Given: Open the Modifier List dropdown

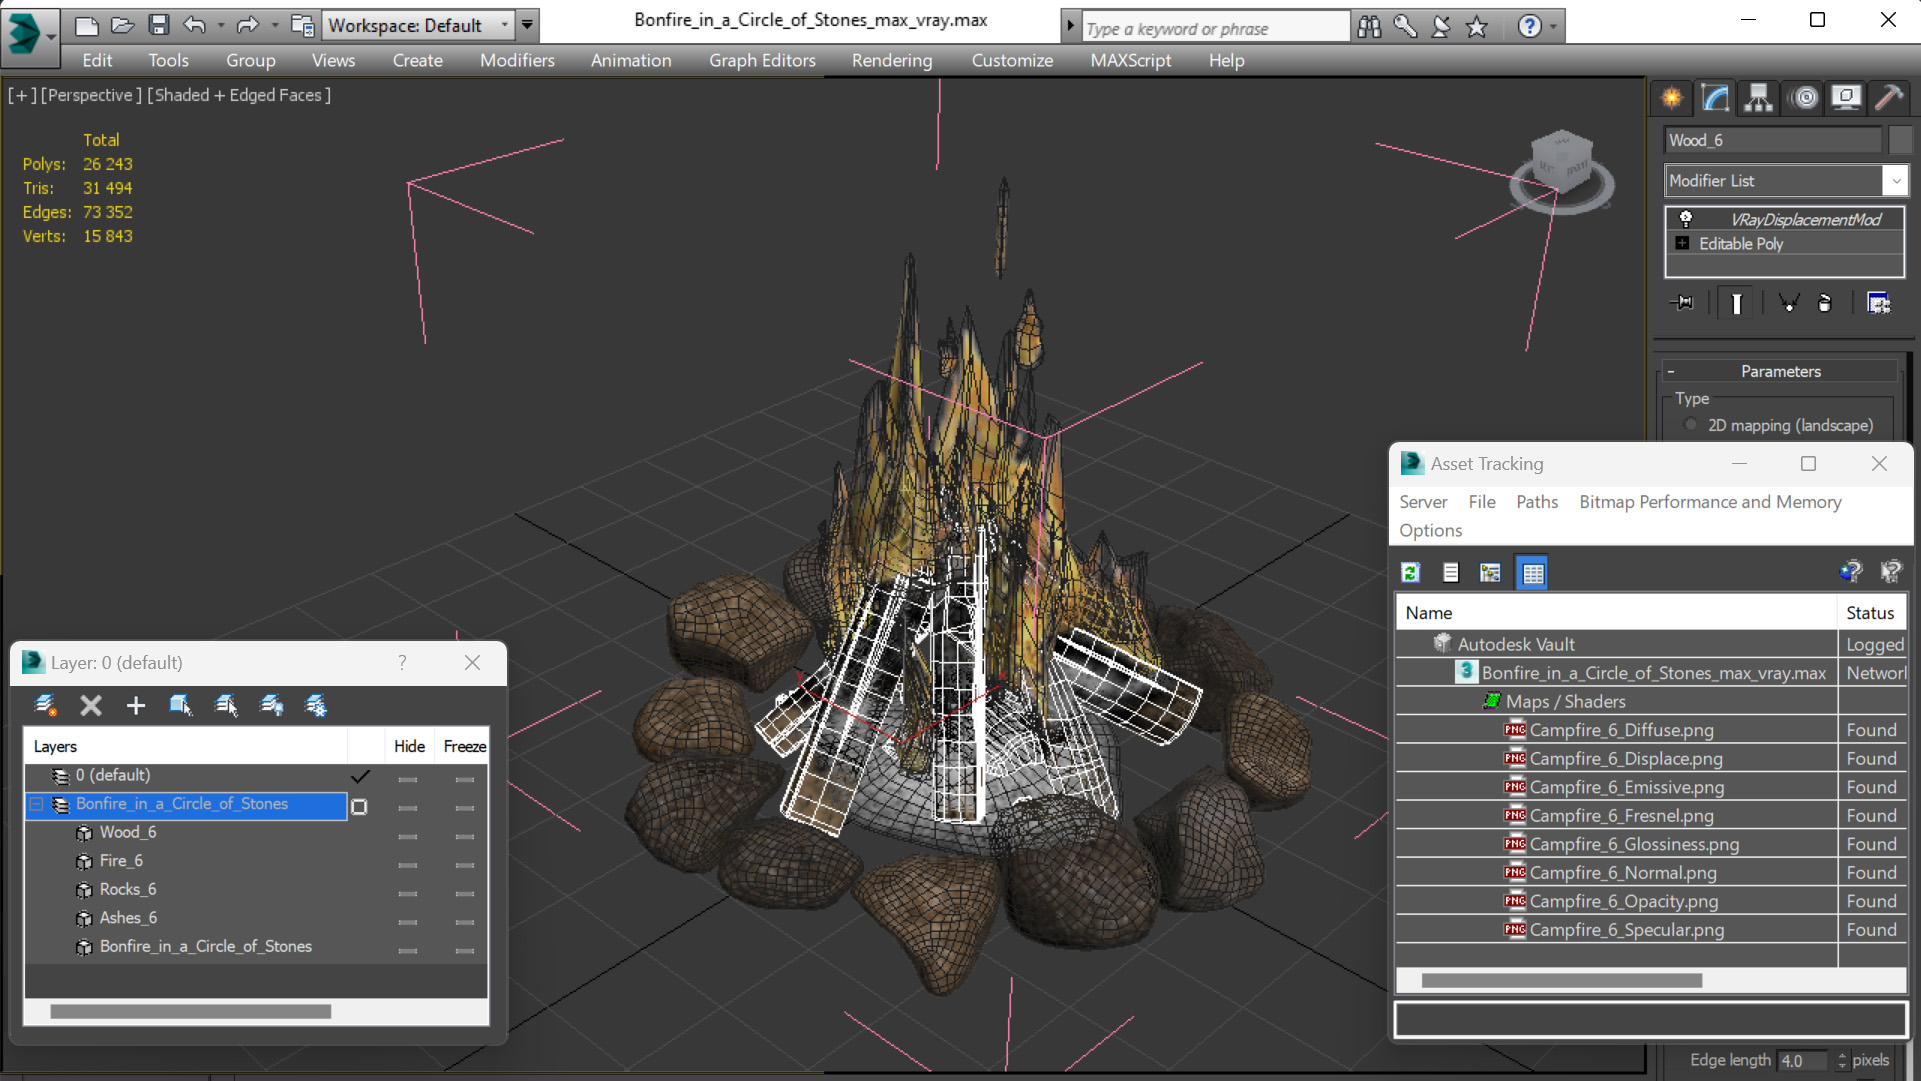Looking at the screenshot, I should [1895, 181].
